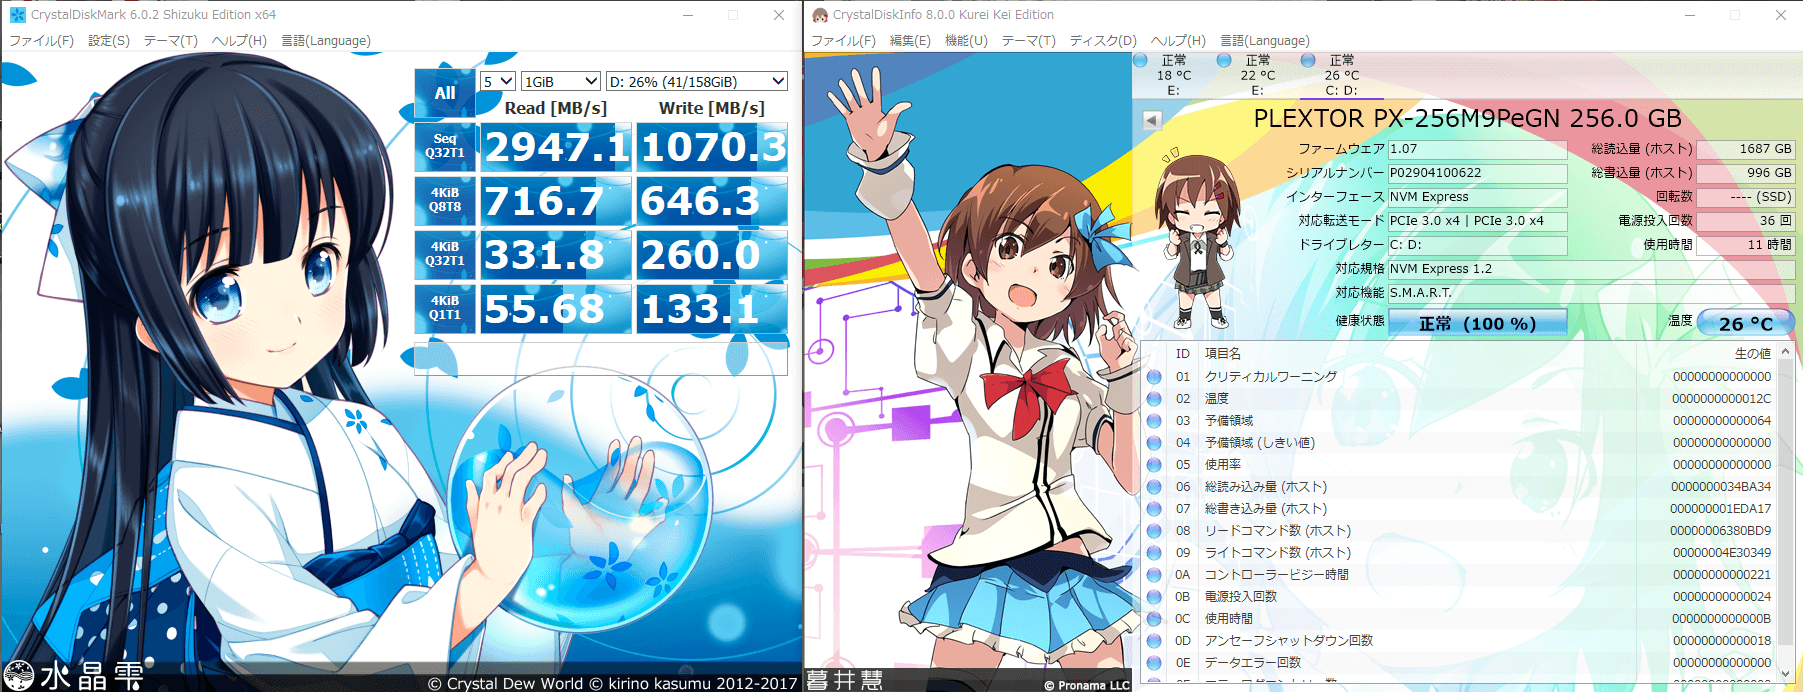Click the status icon for 07 総書き込み量 (ホスト)
1803x692 pixels.
(x=1154, y=509)
